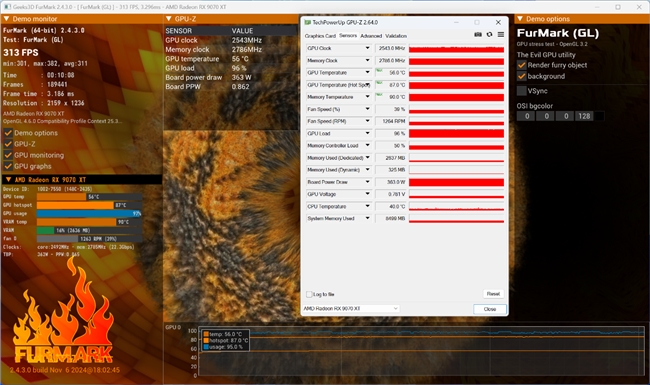Switch to the Graphics Card tab
This screenshot has width=650, height=385.
320,36
